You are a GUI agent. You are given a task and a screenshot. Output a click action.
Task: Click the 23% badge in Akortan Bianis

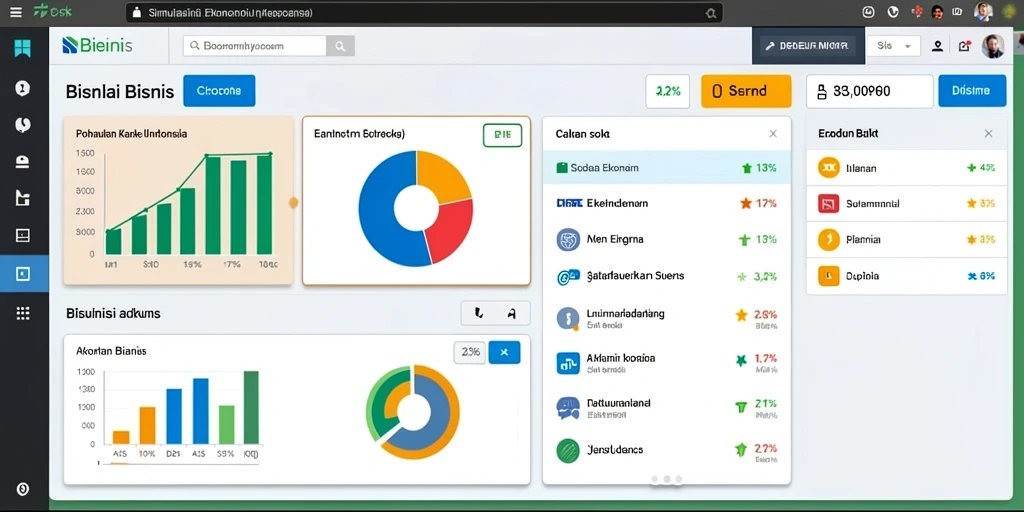click(470, 352)
